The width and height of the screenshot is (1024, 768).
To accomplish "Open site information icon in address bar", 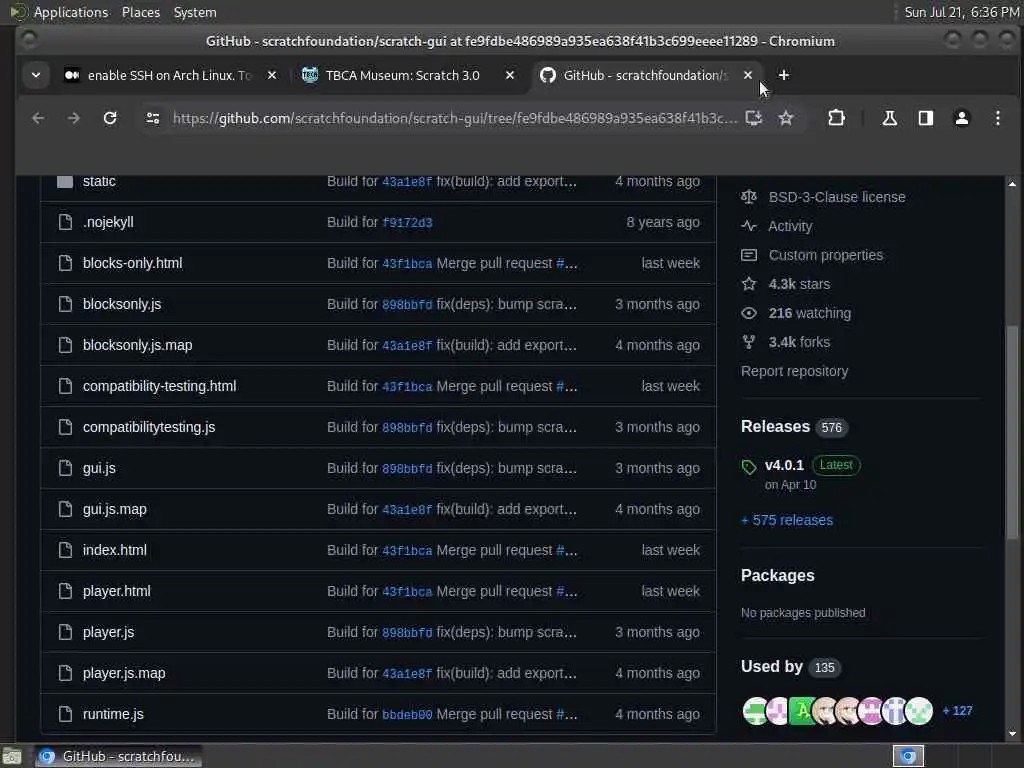I will 153,118.
